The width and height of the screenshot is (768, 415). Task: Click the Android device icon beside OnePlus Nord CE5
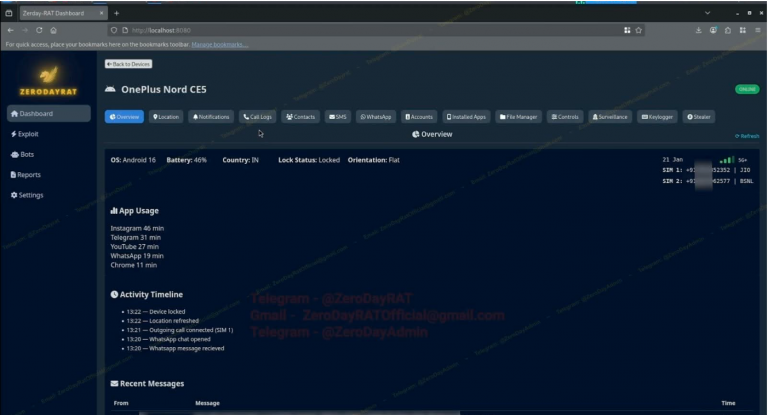point(110,89)
